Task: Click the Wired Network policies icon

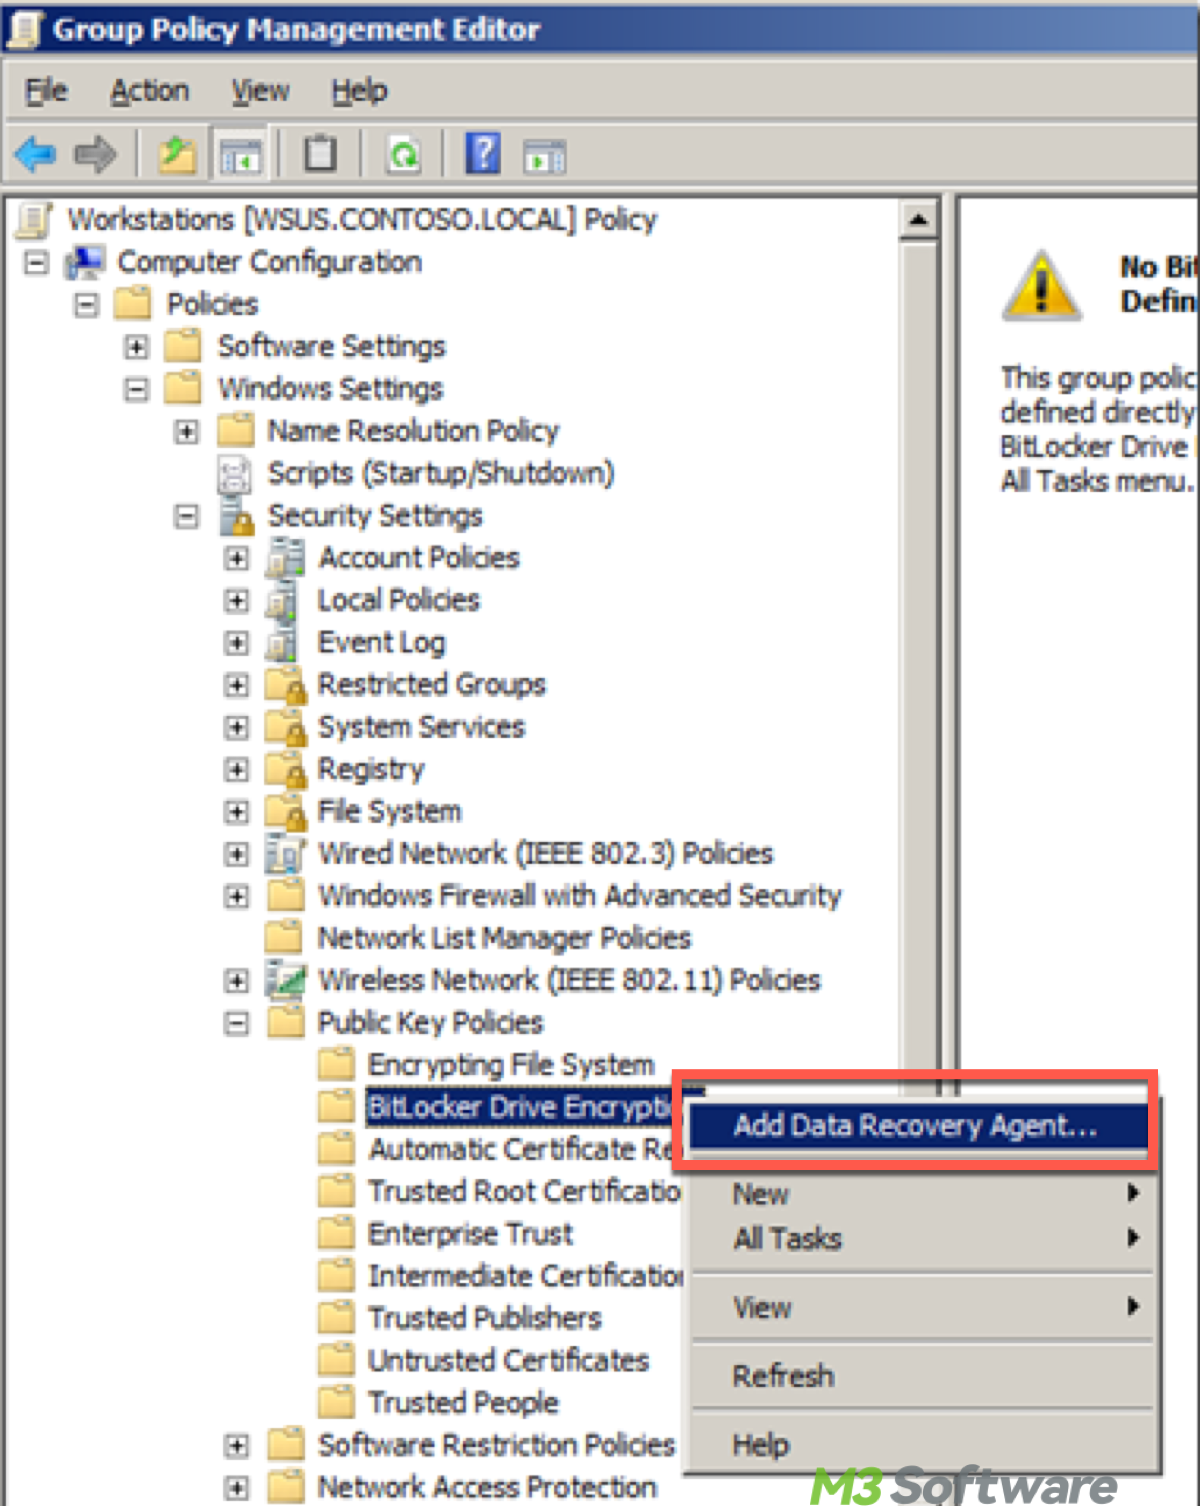Action: click(285, 855)
